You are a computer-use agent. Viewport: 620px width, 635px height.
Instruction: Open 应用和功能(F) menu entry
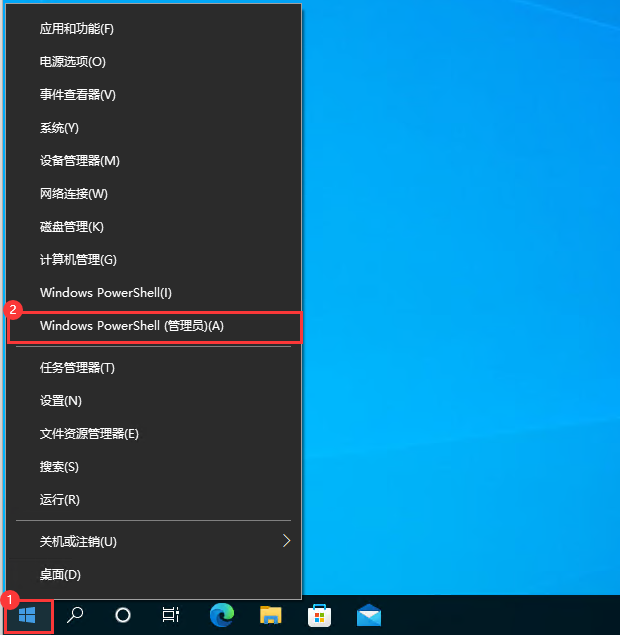tap(153, 29)
